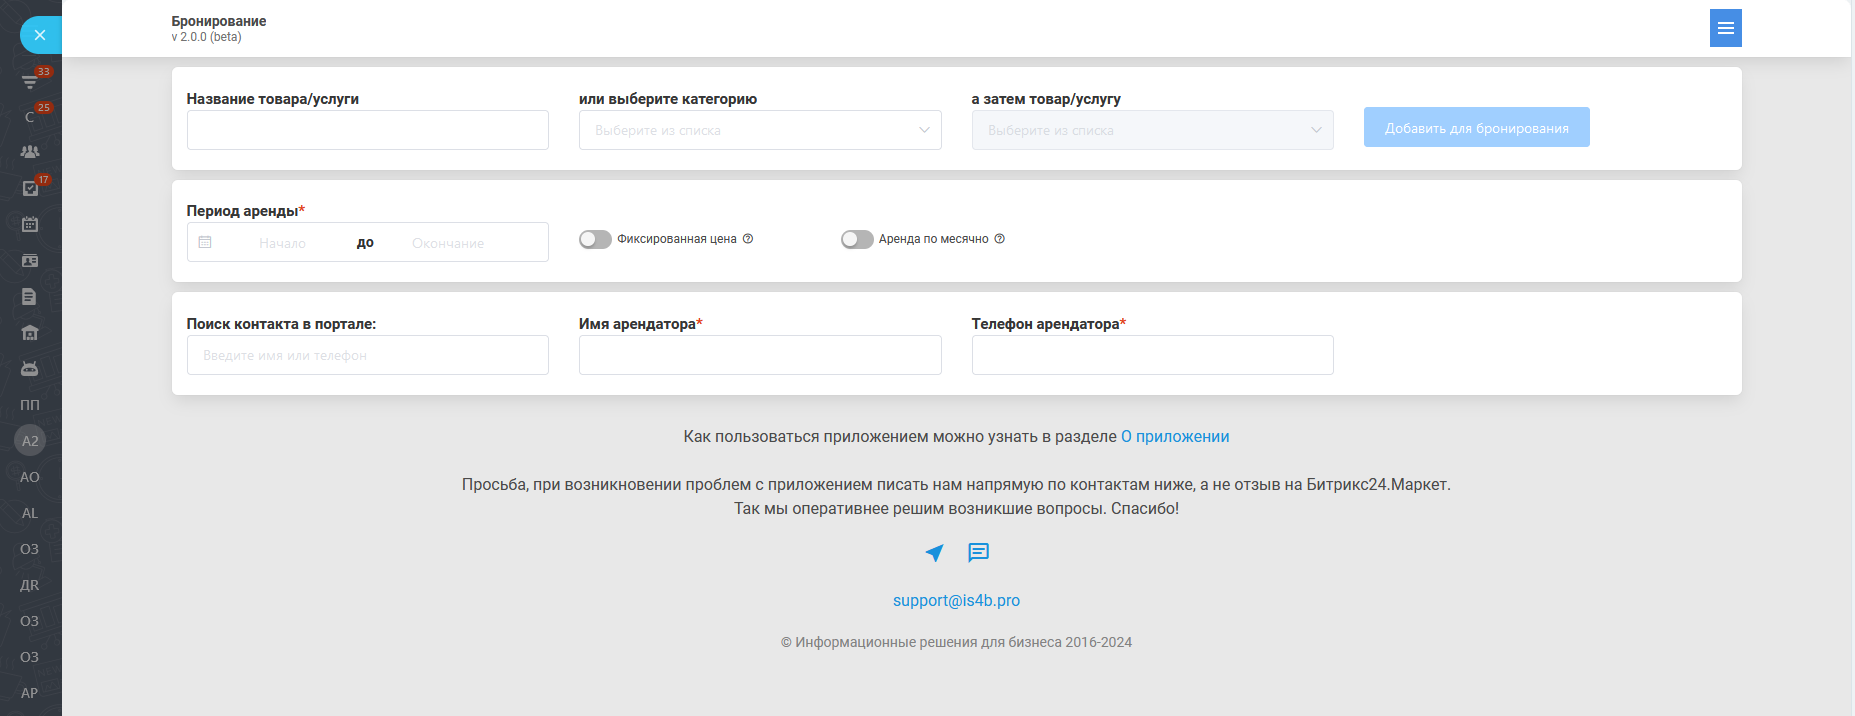The height and width of the screenshot is (716, 1855).
Task: Click the chat message support icon
Action: click(x=978, y=552)
